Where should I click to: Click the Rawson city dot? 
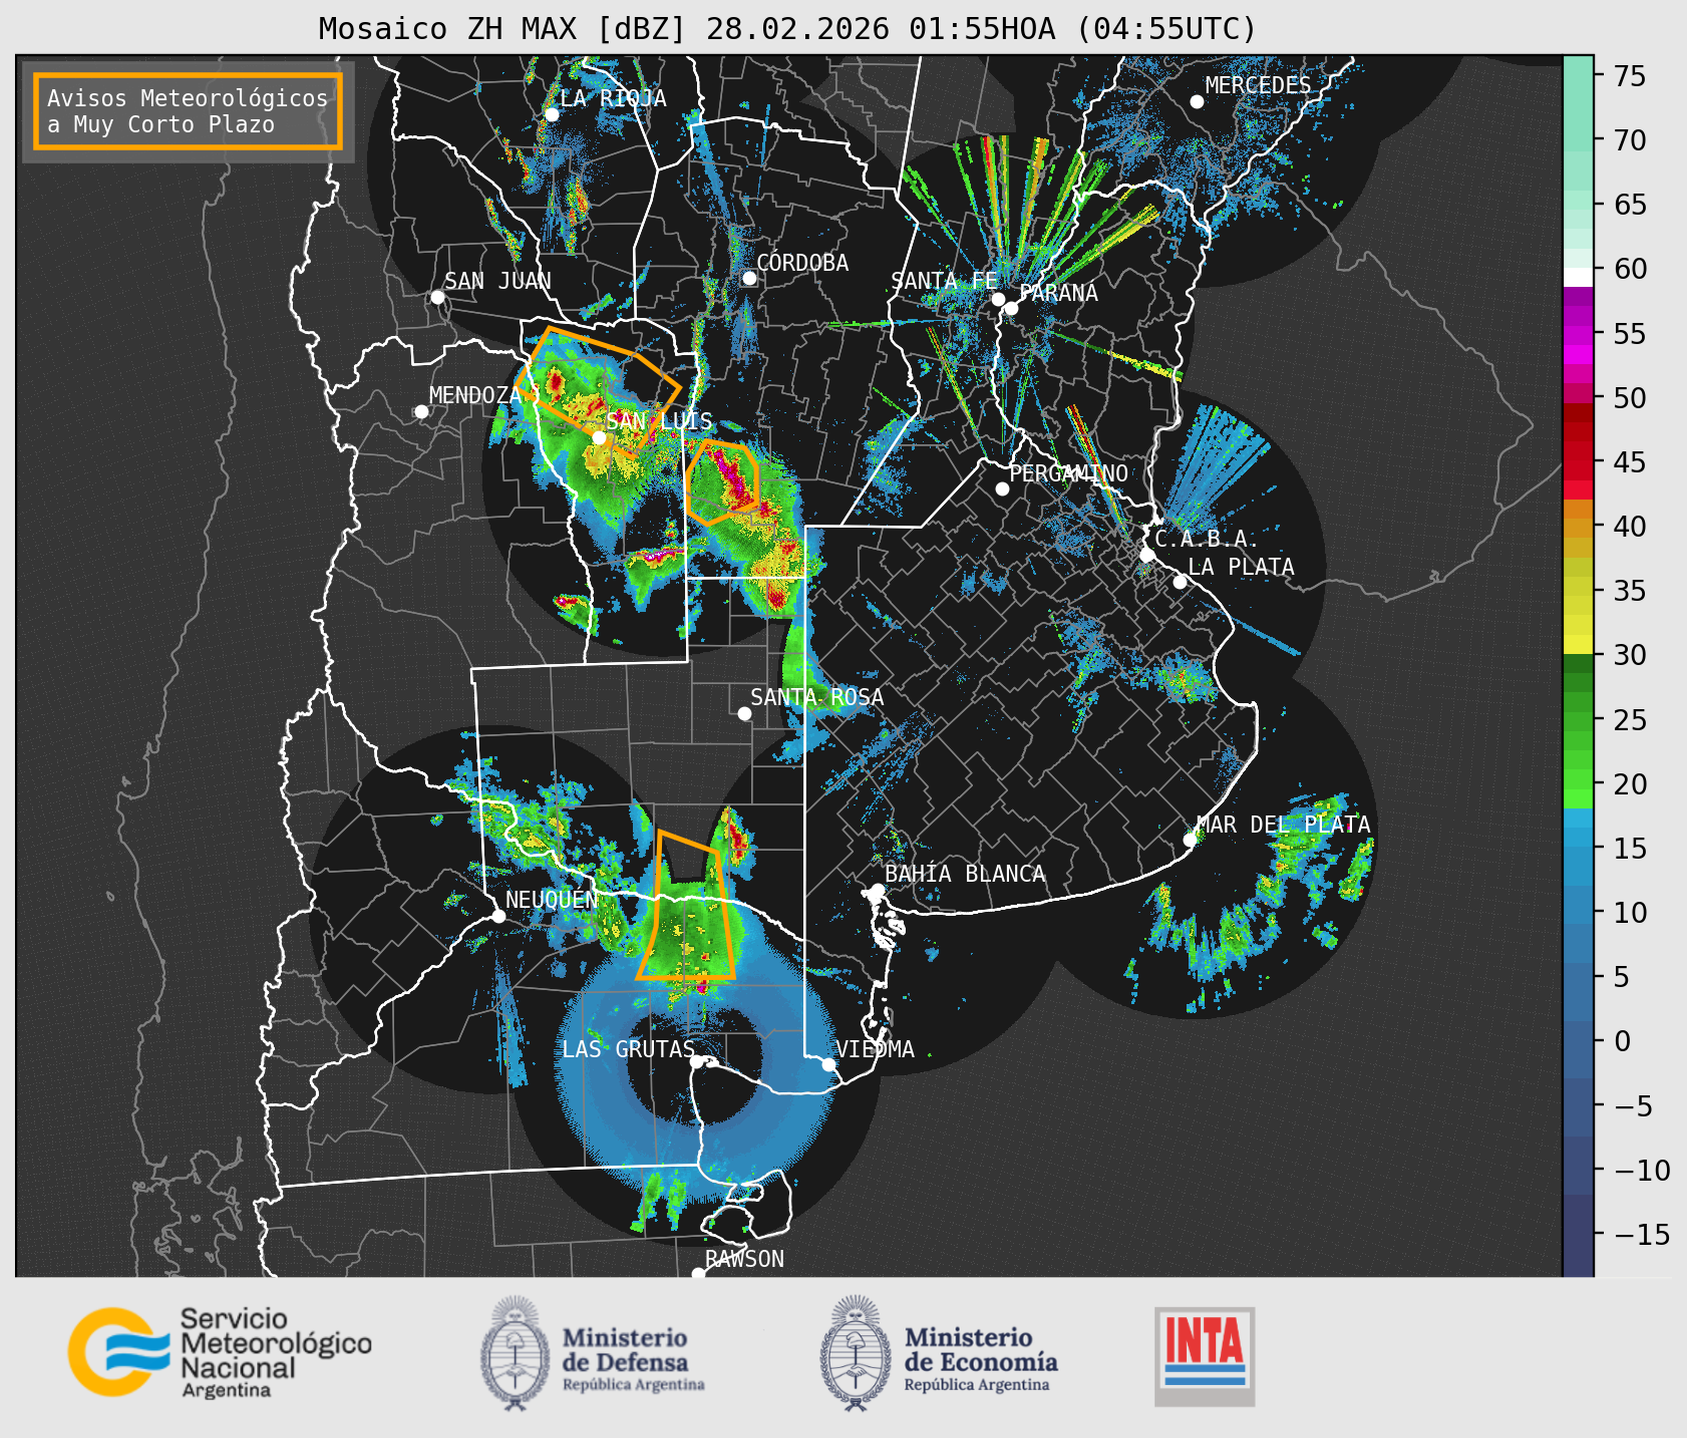(x=698, y=1274)
